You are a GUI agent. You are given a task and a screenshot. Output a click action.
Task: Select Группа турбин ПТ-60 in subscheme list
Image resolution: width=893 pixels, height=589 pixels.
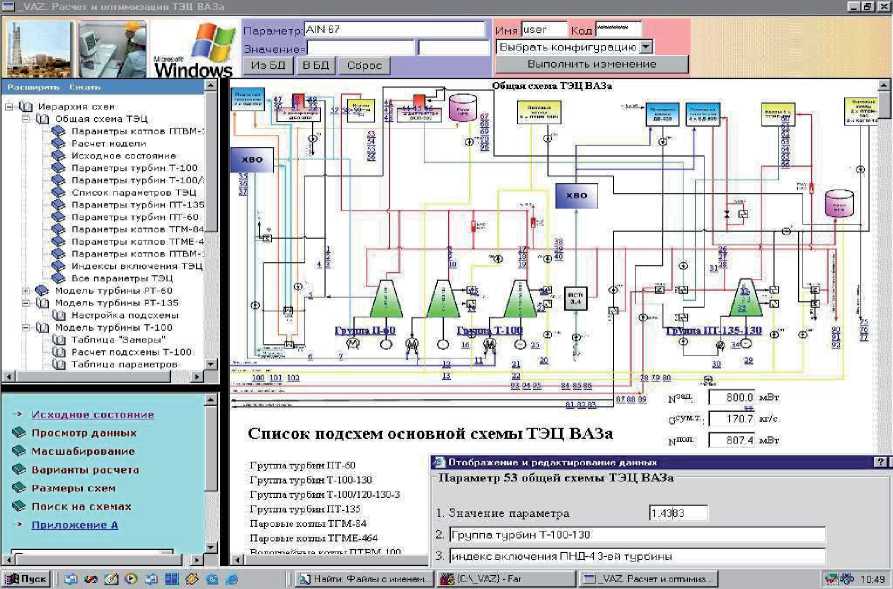click(302, 465)
